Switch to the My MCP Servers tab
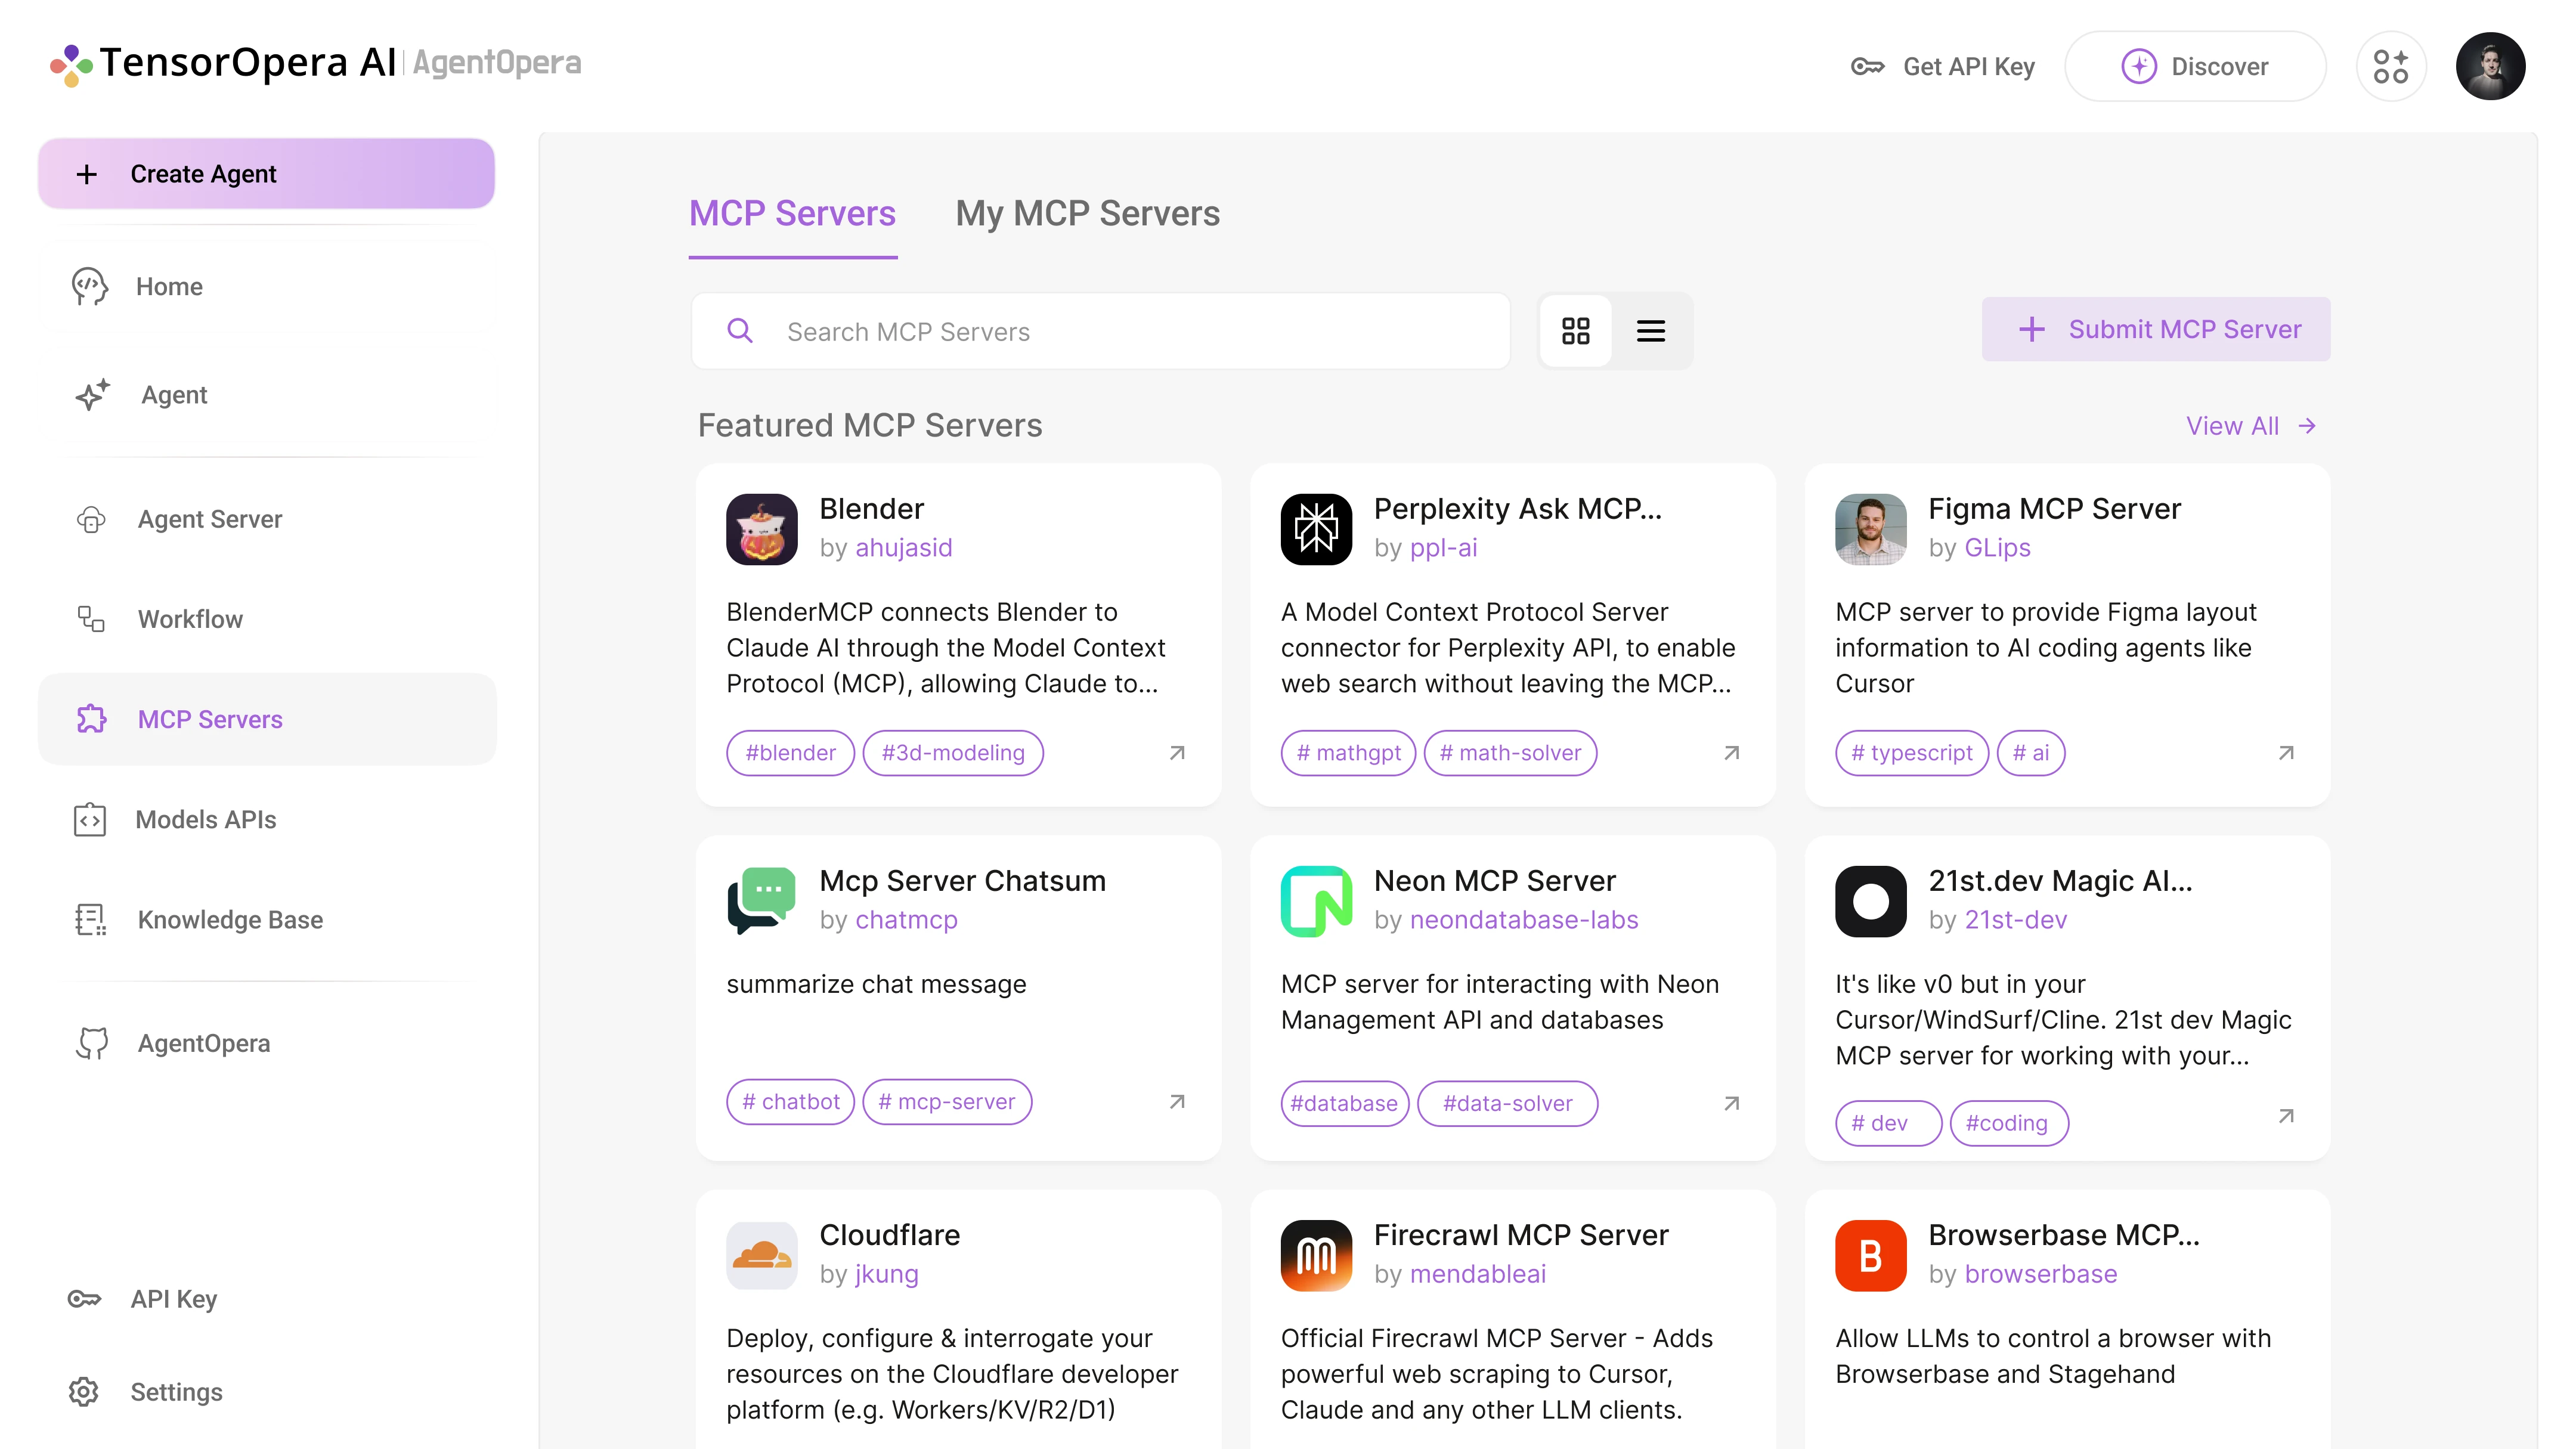Screen dimensions: 2576x1449 pos(1087,213)
